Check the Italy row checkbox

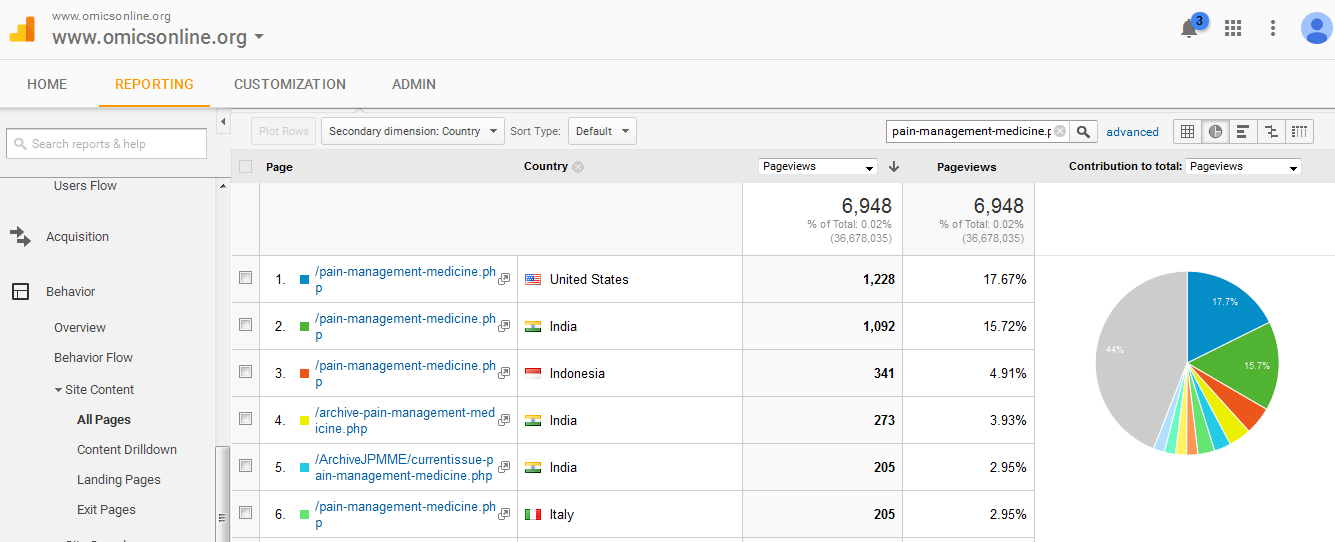coord(246,513)
